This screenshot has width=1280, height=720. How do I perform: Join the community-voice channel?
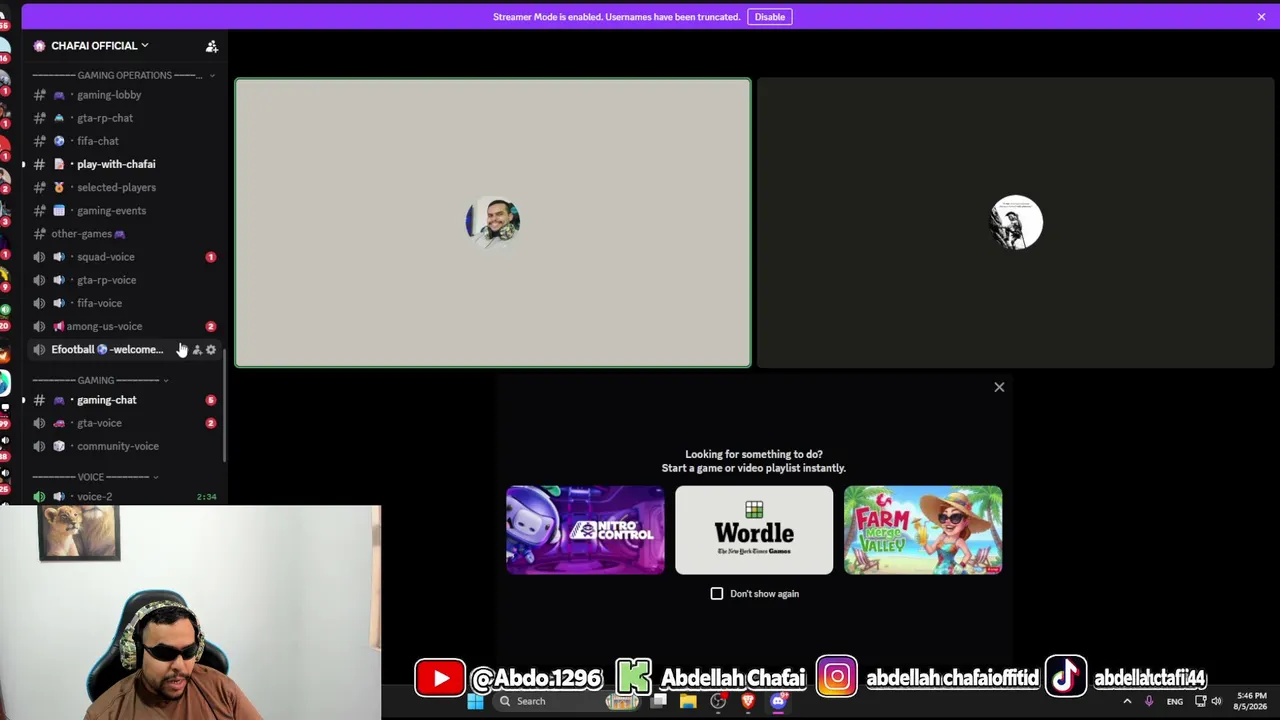pyautogui.click(x=124, y=446)
